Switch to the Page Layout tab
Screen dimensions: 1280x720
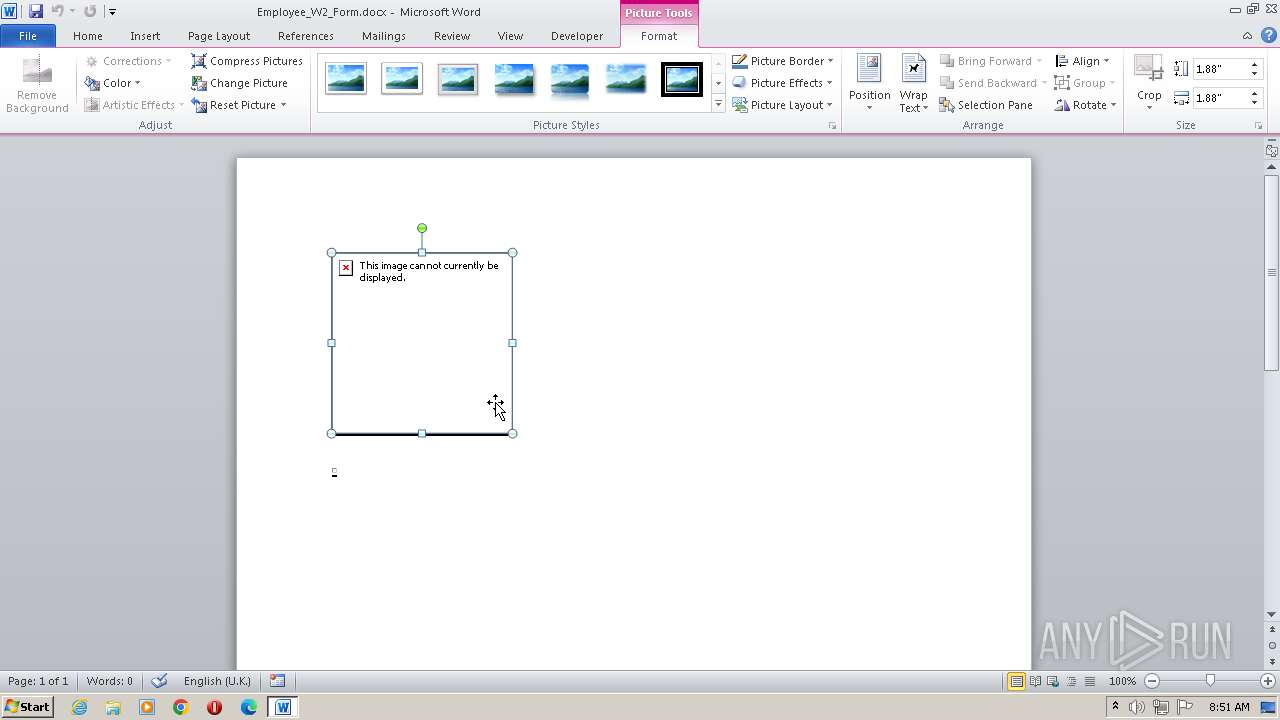(x=219, y=36)
